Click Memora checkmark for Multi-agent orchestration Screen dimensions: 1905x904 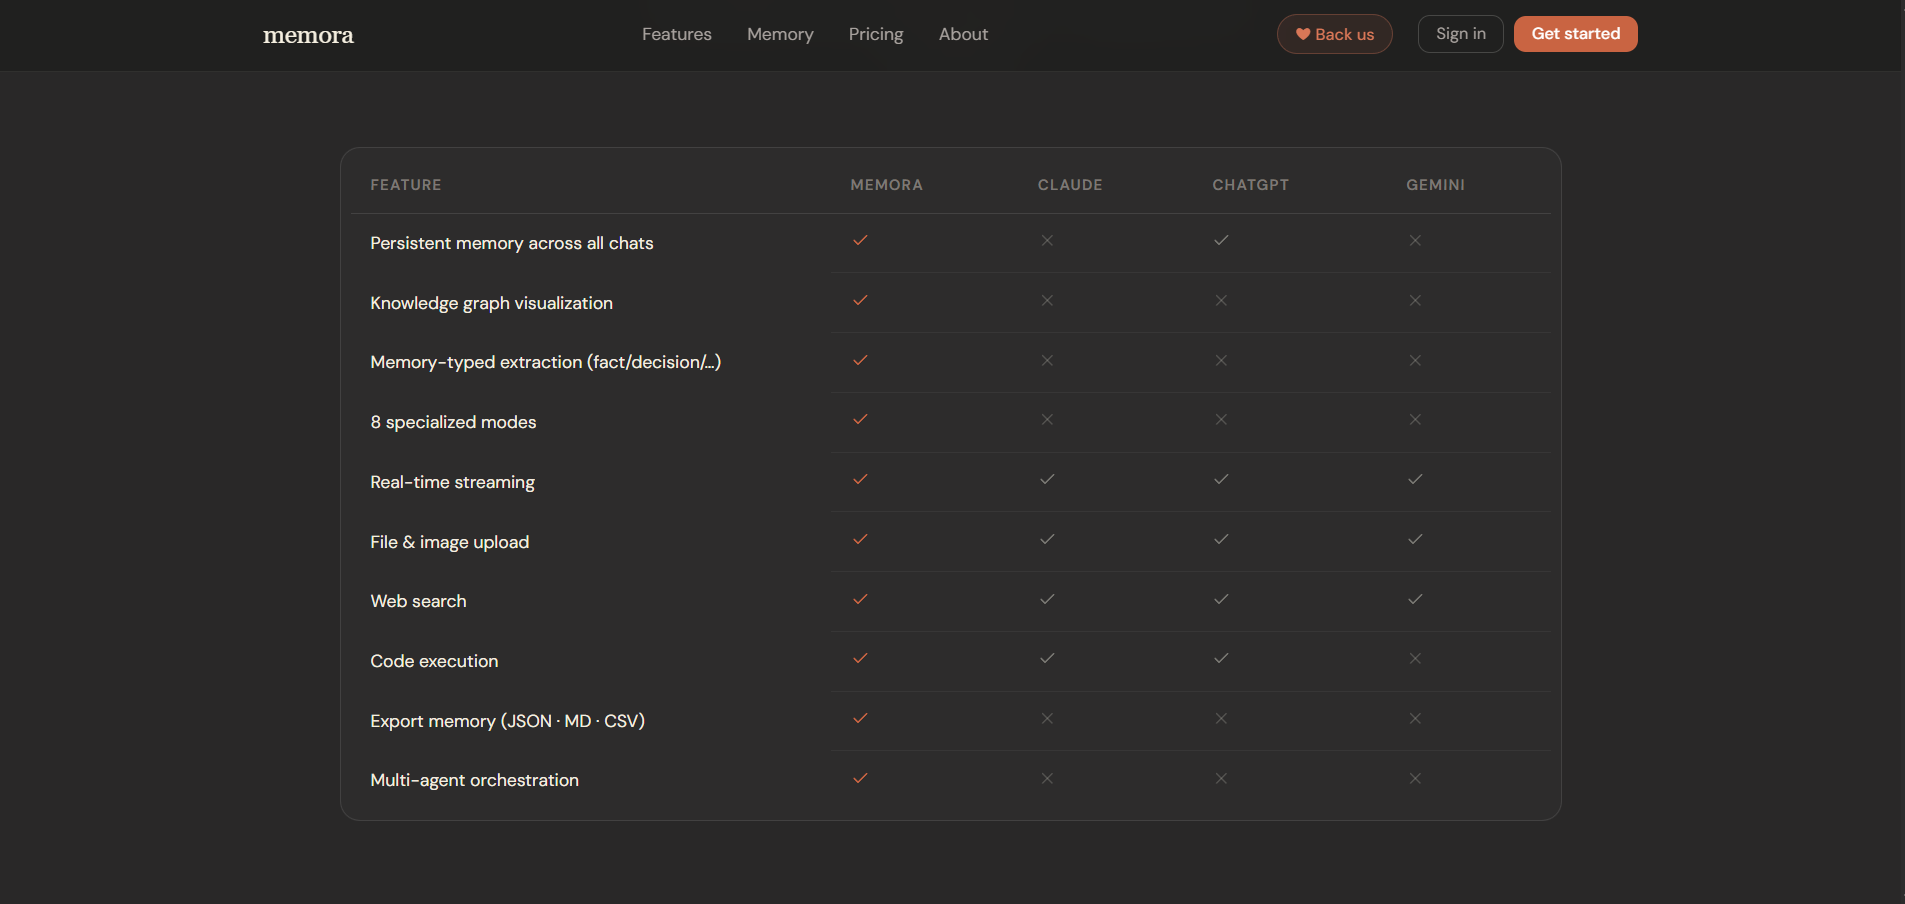860,779
